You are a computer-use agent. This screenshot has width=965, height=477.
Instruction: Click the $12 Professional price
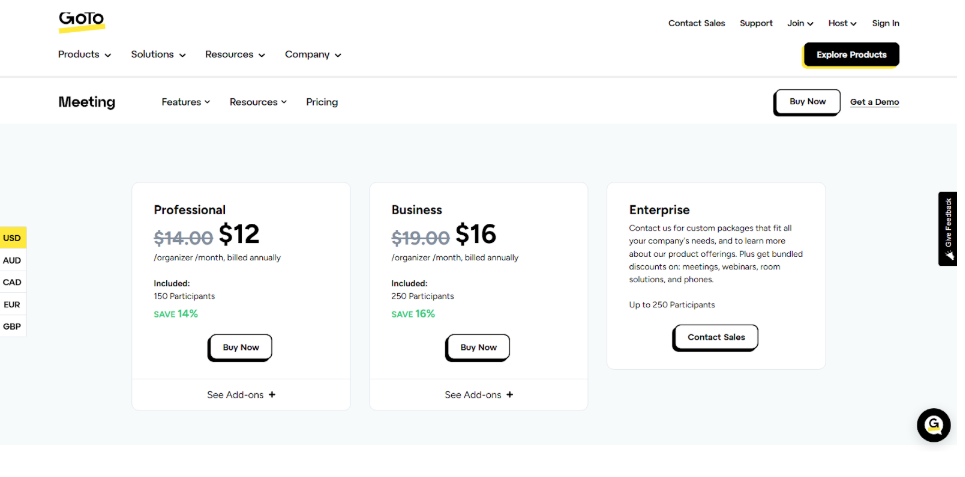(239, 234)
